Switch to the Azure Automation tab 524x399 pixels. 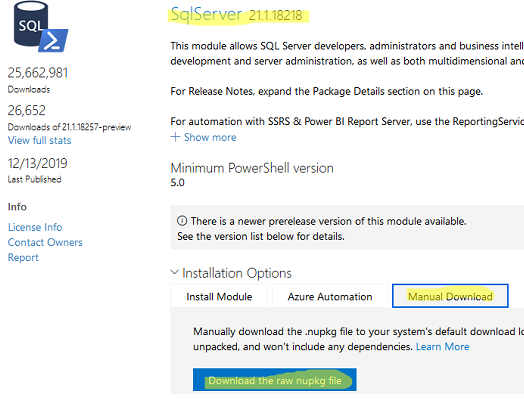[330, 296]
